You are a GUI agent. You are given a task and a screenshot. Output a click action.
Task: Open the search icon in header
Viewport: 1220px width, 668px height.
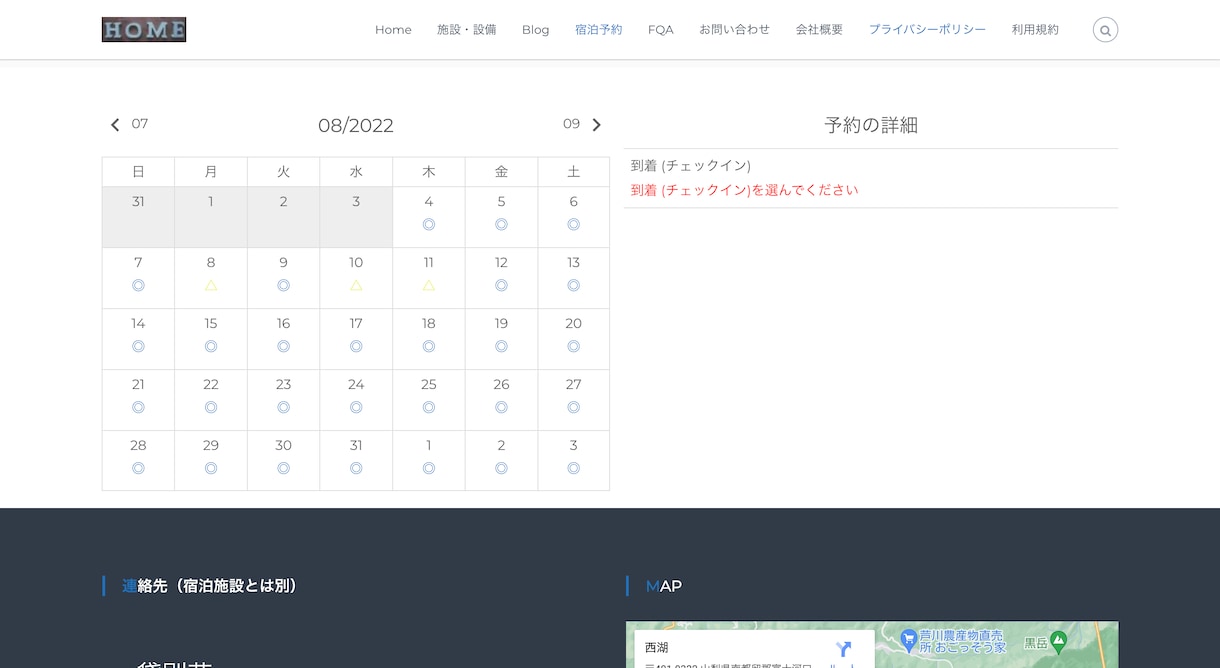1105,30
